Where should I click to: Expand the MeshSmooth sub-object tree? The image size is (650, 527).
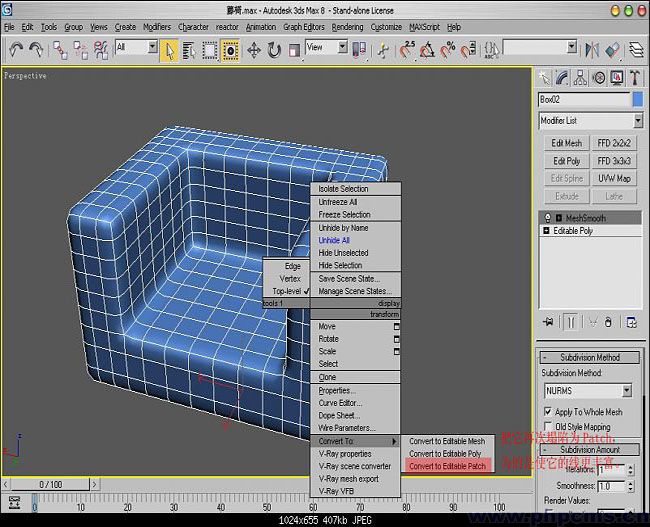click(x=559, y=218)
